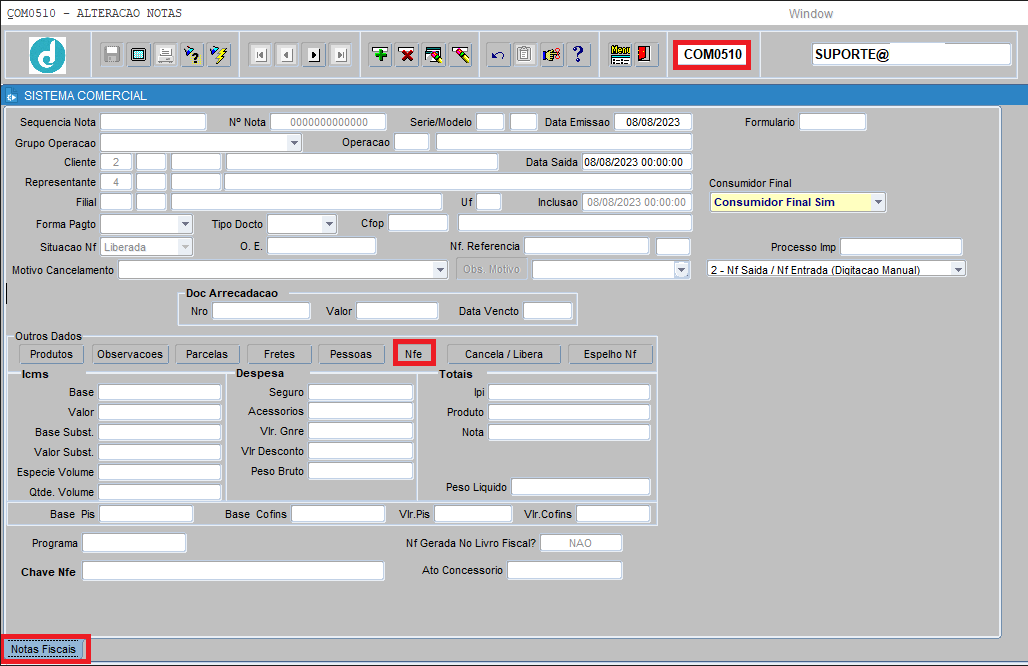Click the Data Vencto field

pos(547,311)
